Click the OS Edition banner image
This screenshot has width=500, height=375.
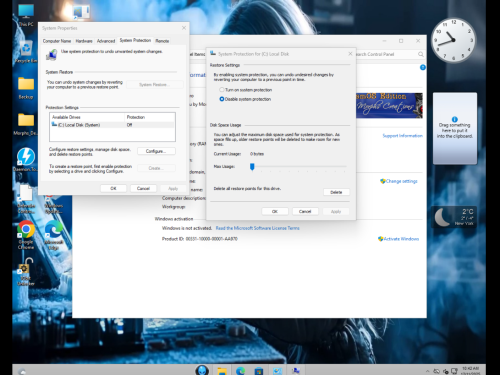(x=389, y=105)
